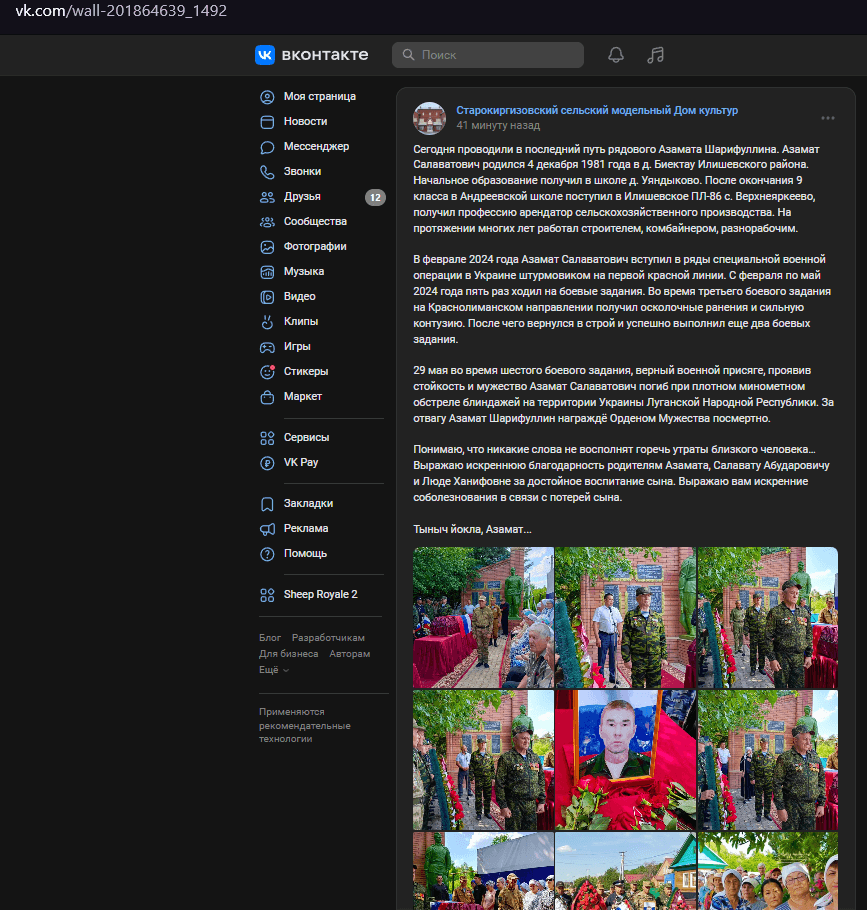867x910 pixels.
Task: Click the search magnifier icon
Action: 409,55
